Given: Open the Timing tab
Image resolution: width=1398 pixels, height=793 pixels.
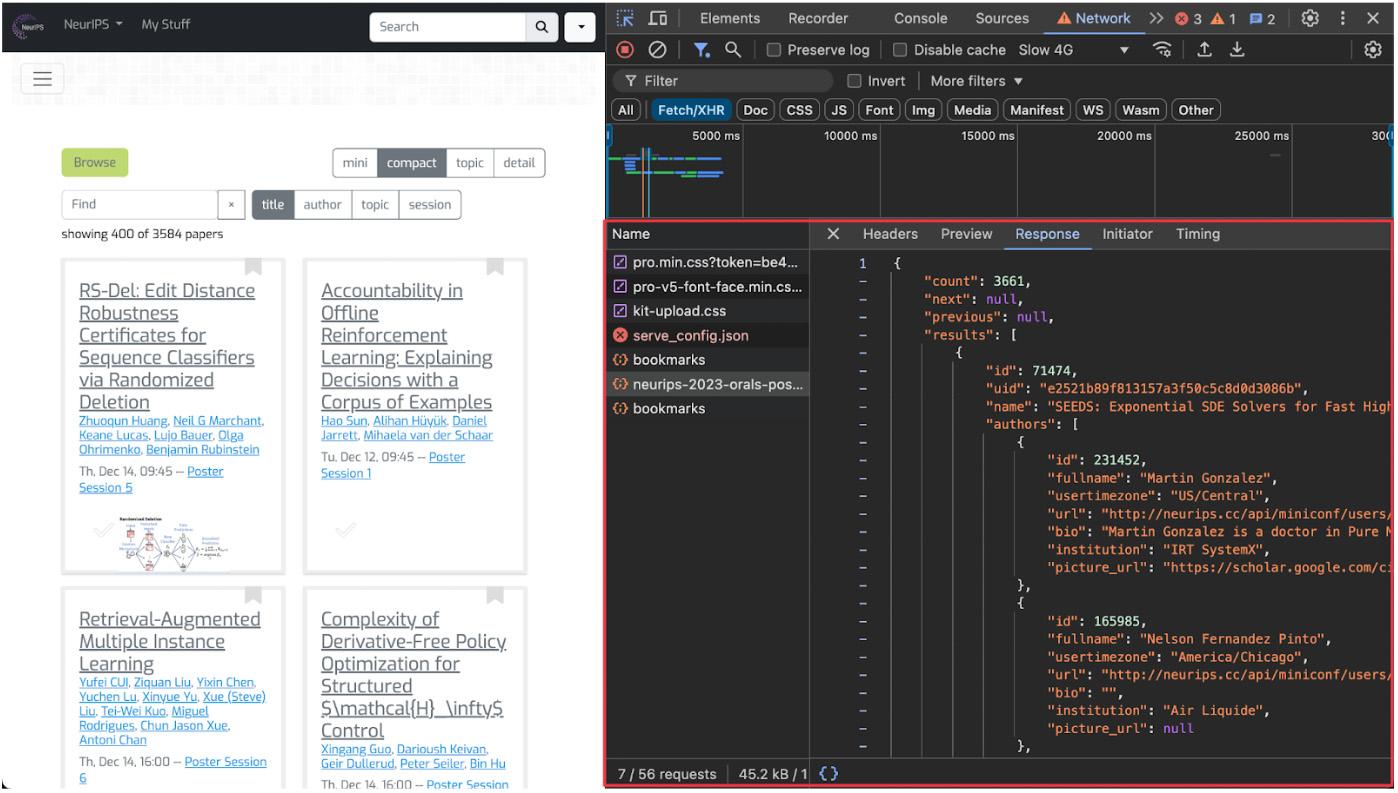Looking at the screenshot, I should (x=1198, y=234).
